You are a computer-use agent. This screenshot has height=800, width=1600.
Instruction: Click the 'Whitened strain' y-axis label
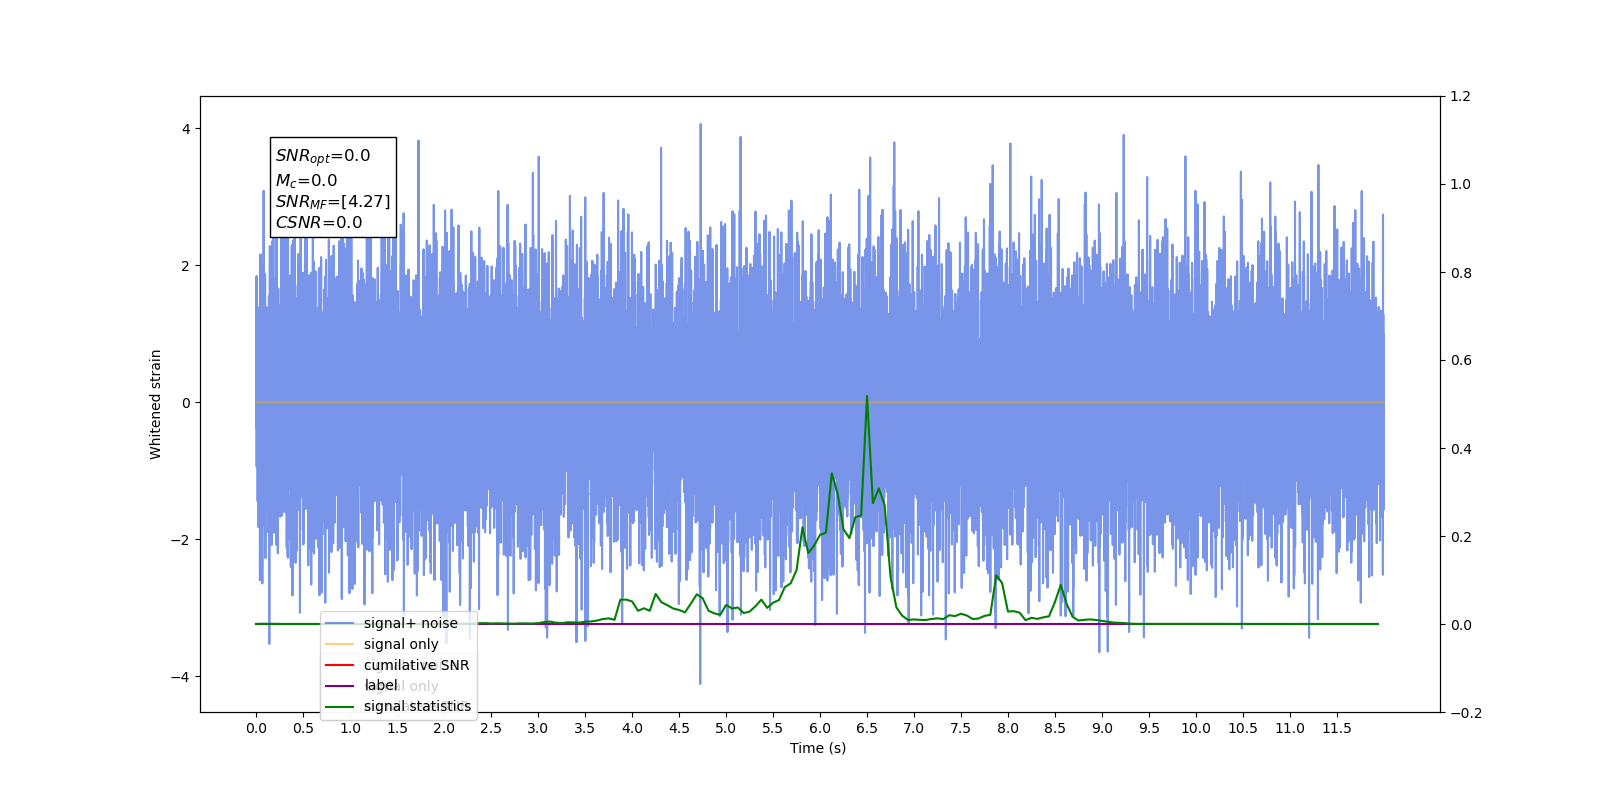[156, 404]
